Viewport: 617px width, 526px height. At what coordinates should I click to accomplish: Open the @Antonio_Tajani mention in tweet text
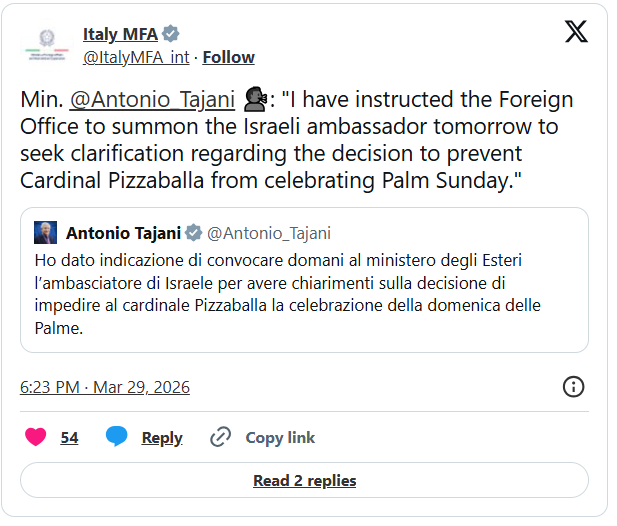153,100
